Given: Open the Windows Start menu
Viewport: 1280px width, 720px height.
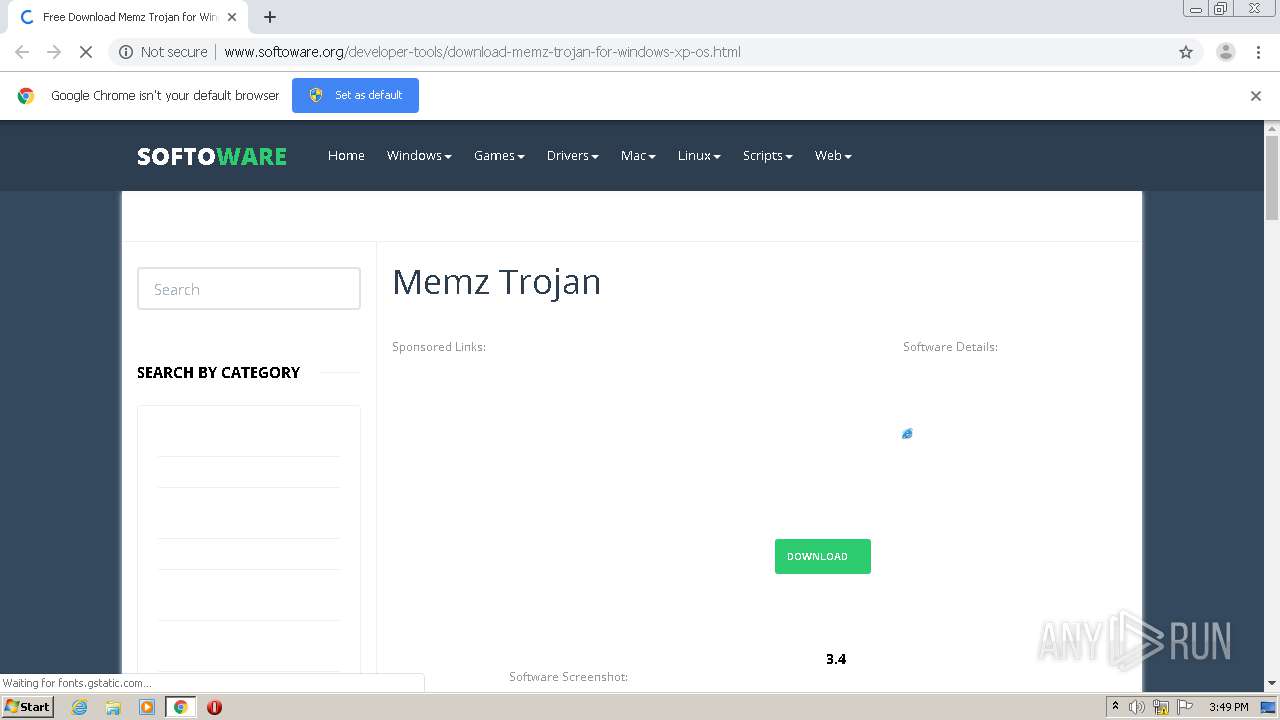Looking at the screenshot, I should (x=28, y=706).
